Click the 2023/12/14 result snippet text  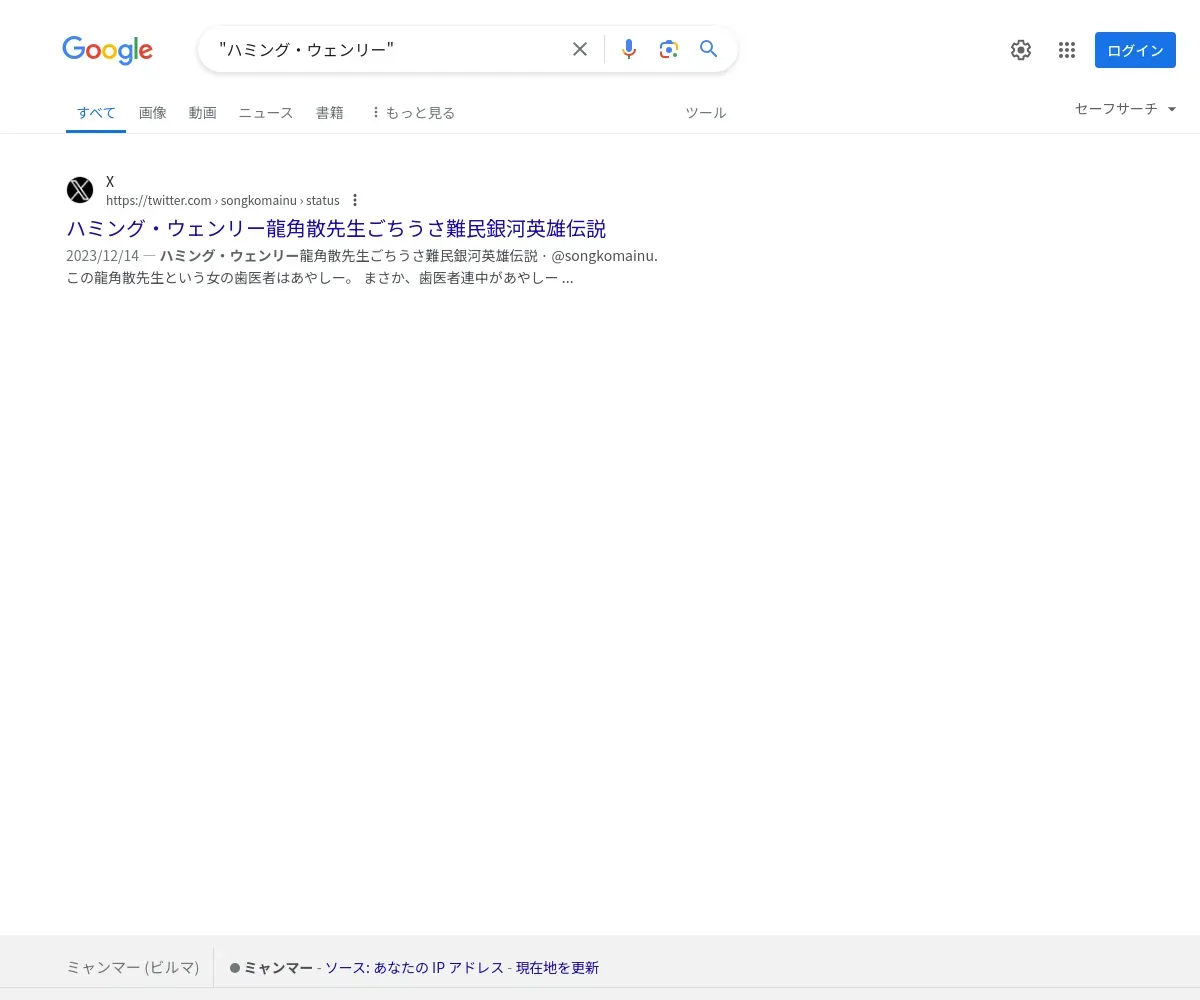362,267
